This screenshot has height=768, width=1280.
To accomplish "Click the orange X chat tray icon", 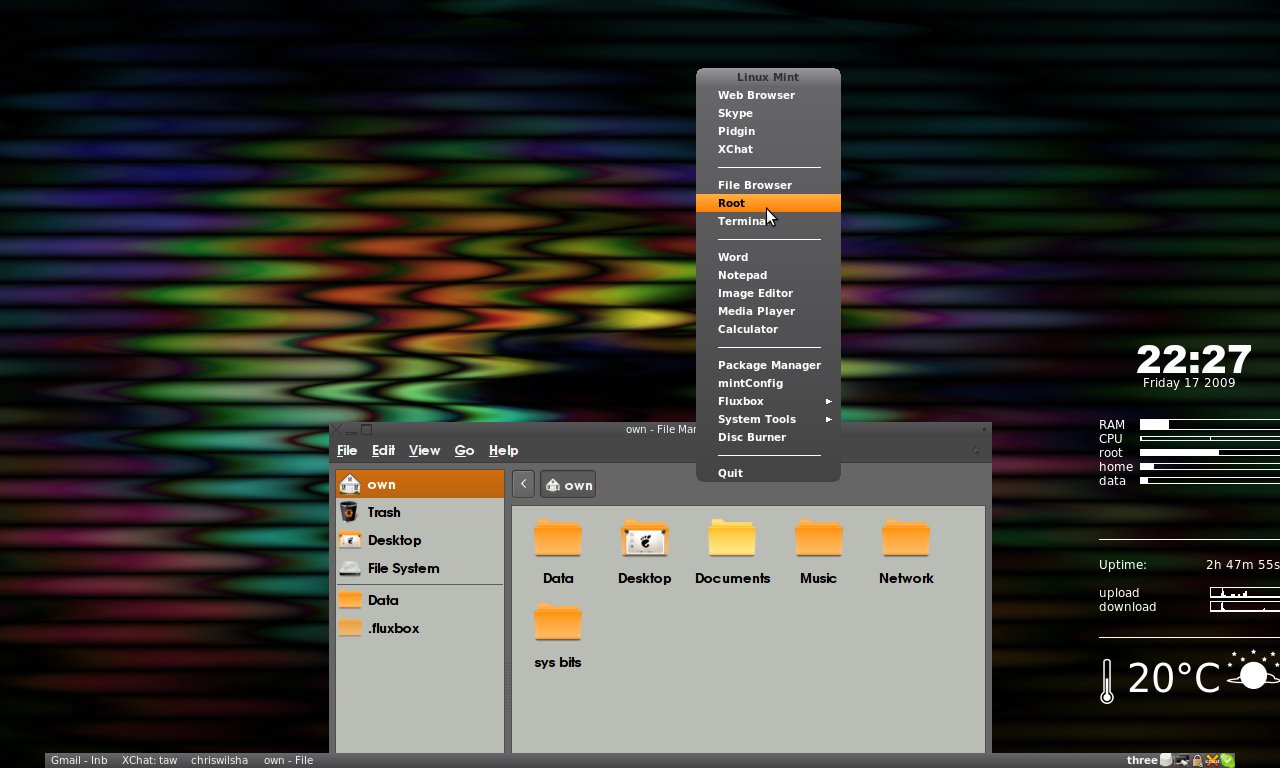I will pyautogui.click(x=1212, y=760).
